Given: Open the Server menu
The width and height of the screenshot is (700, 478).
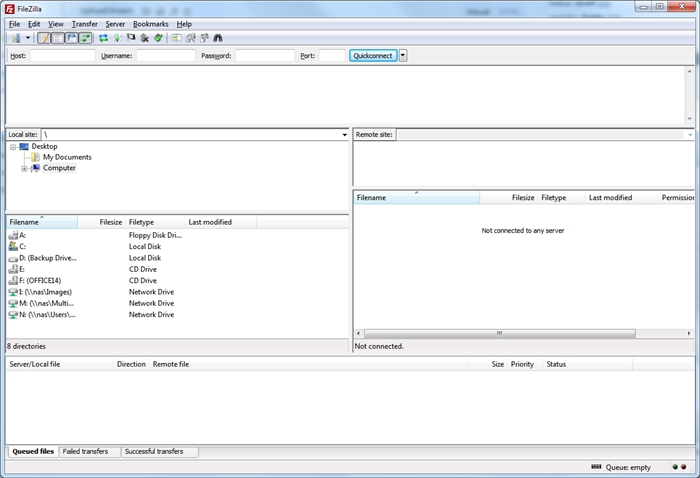Looking at the screenshot, I should (115, 24).
